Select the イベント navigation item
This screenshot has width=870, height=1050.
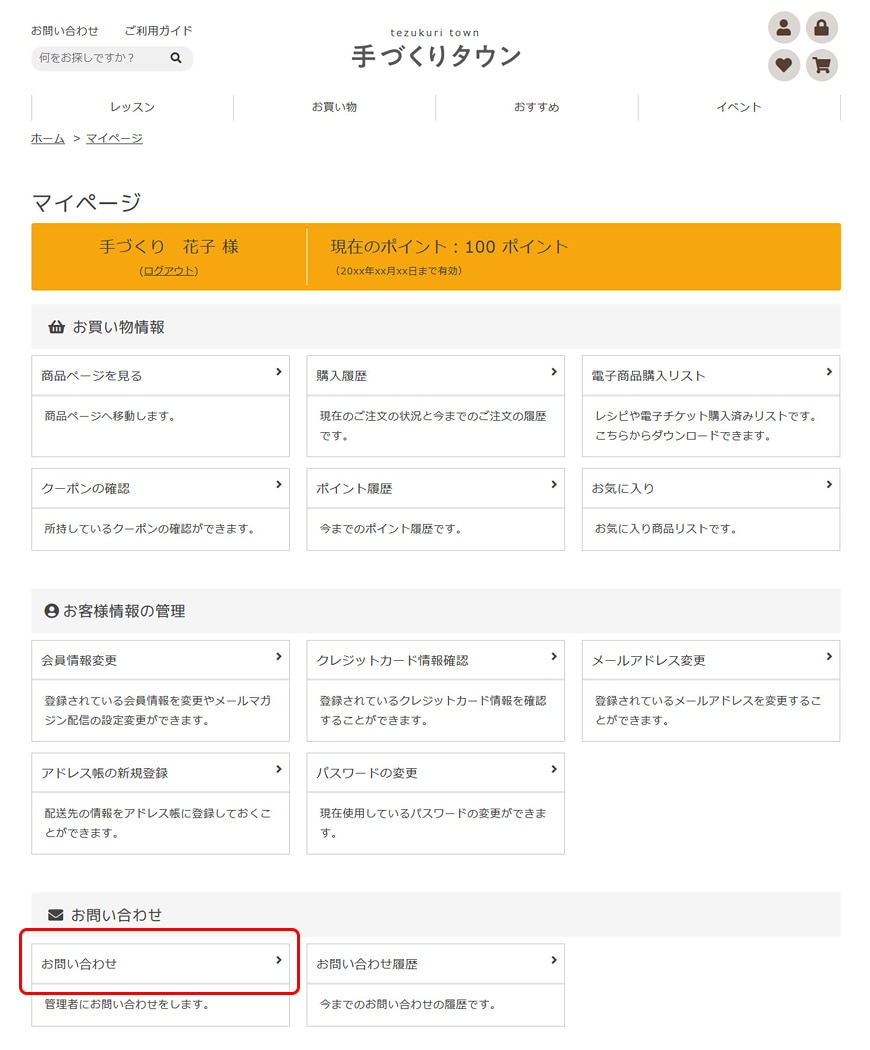pos(739,107)
